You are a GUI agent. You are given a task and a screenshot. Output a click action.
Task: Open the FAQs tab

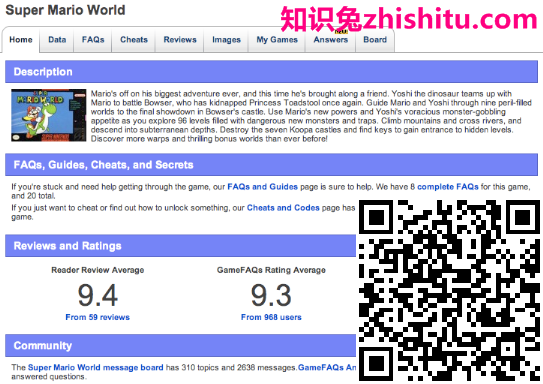pos(93,40)
